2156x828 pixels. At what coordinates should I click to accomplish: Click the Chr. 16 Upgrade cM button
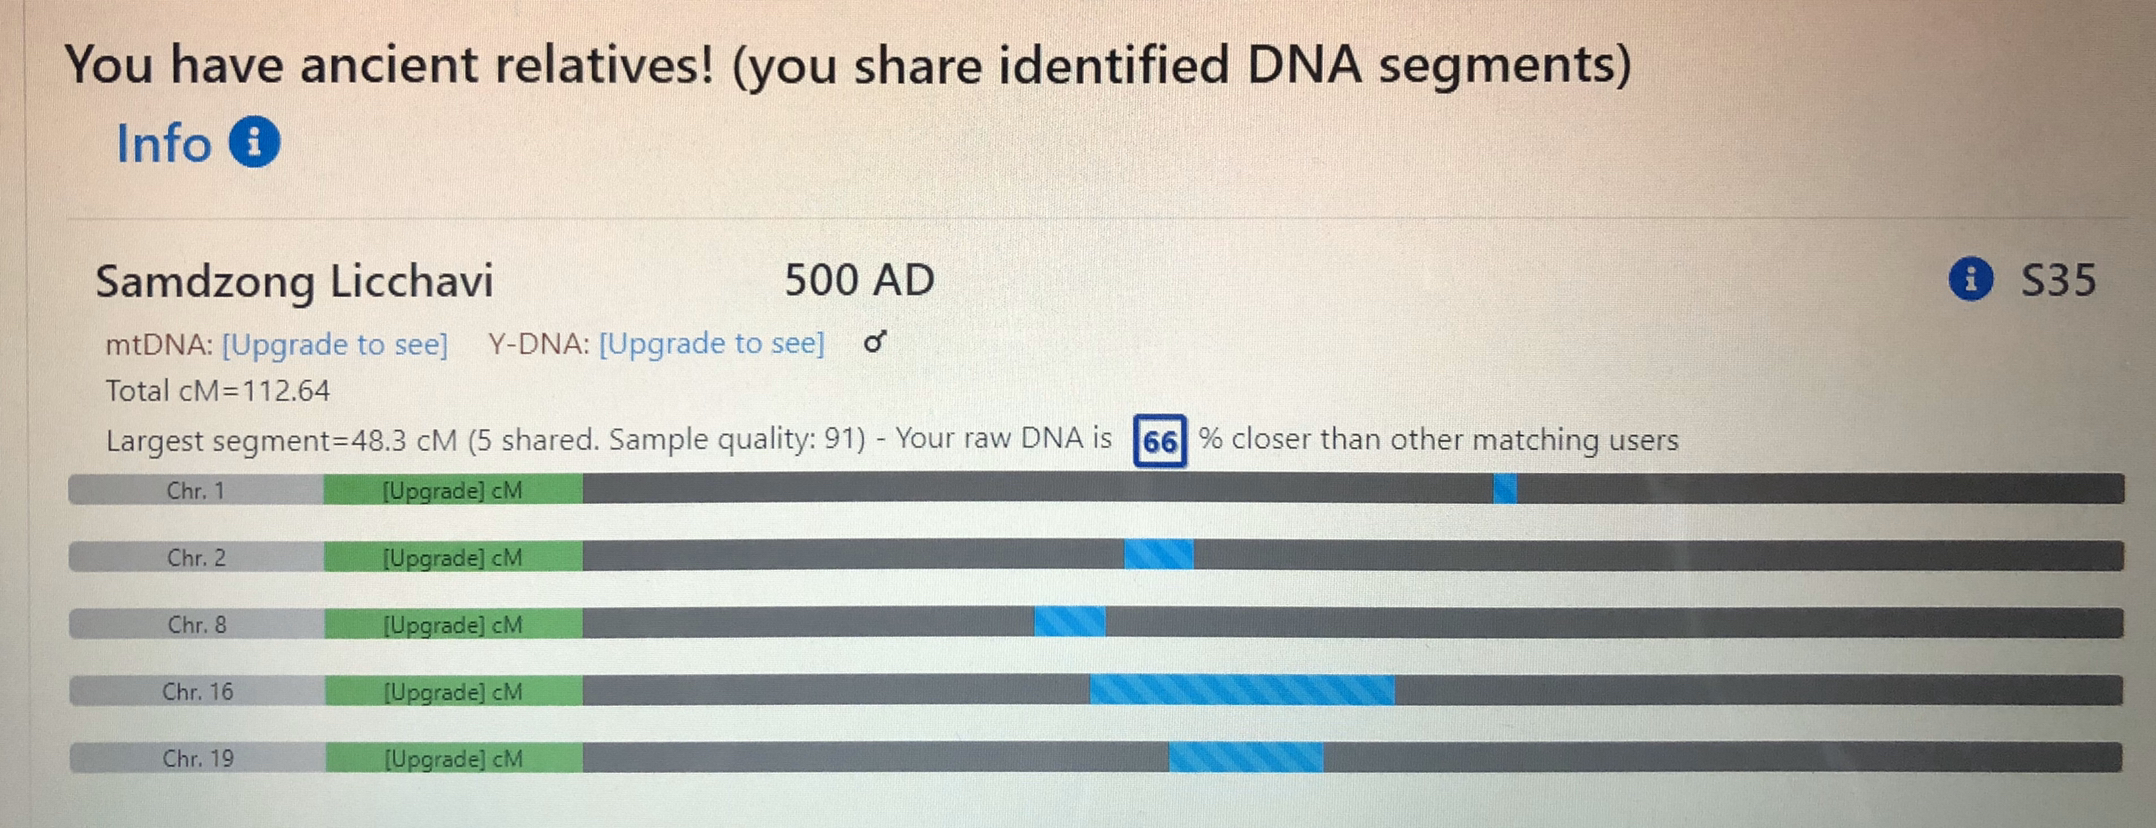pyautogui.click(x=453, y=691)
